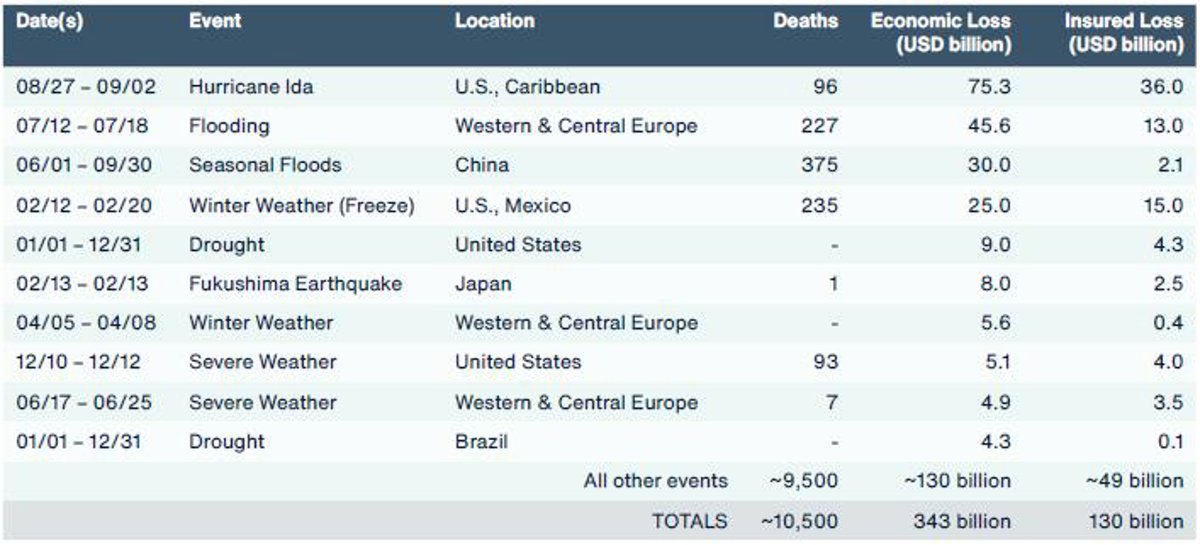
Task: Select the 08/27 – 09/02 date cell
Action: (86, 87)
